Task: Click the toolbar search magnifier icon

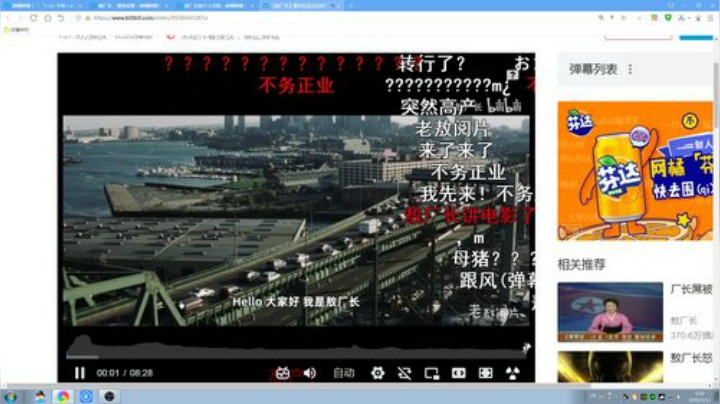Action: [x=601, y=17]
